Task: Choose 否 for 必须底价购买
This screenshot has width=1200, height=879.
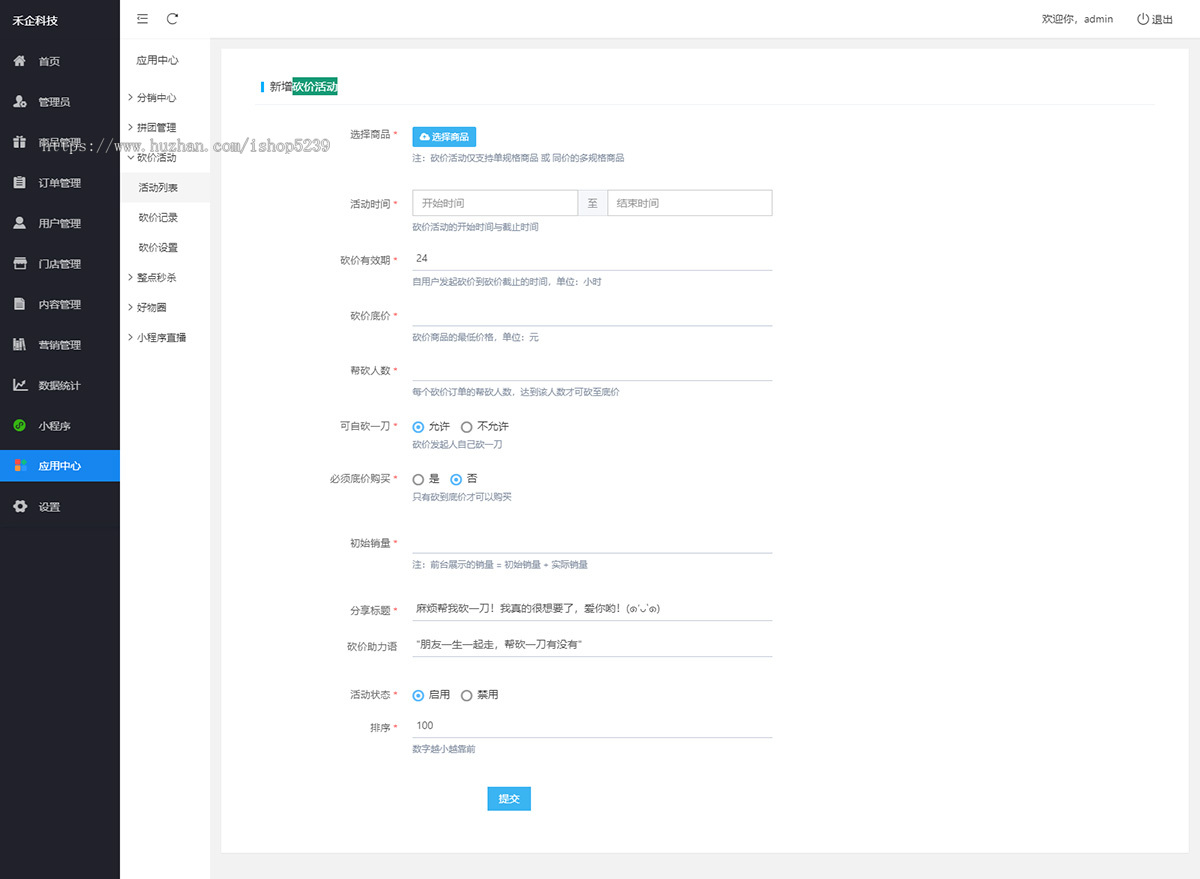Action: pyautogui.click(x=456, y=479)
